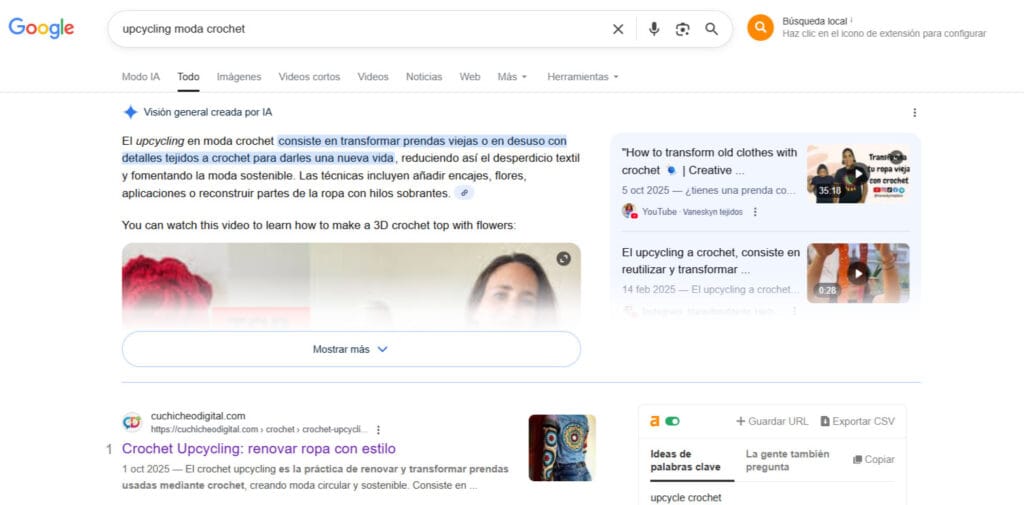Image resolution: width=1024 pixels, height=505 pixels.
Task: Start voice search with microphone icon
Action: (654, 29)
